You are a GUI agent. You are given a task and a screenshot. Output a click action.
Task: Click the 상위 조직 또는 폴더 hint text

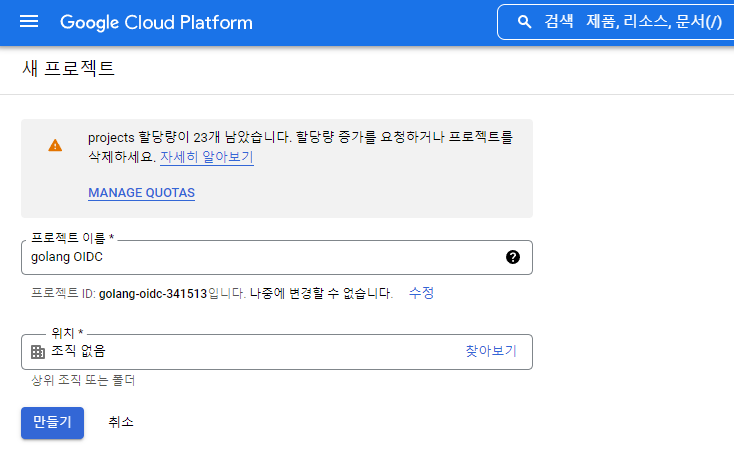click(83, 380)
